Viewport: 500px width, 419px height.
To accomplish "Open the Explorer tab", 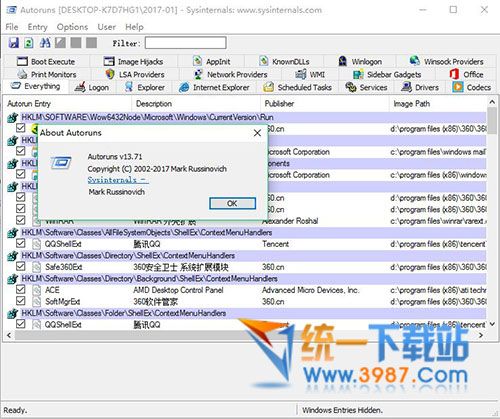I will point(144,87).
